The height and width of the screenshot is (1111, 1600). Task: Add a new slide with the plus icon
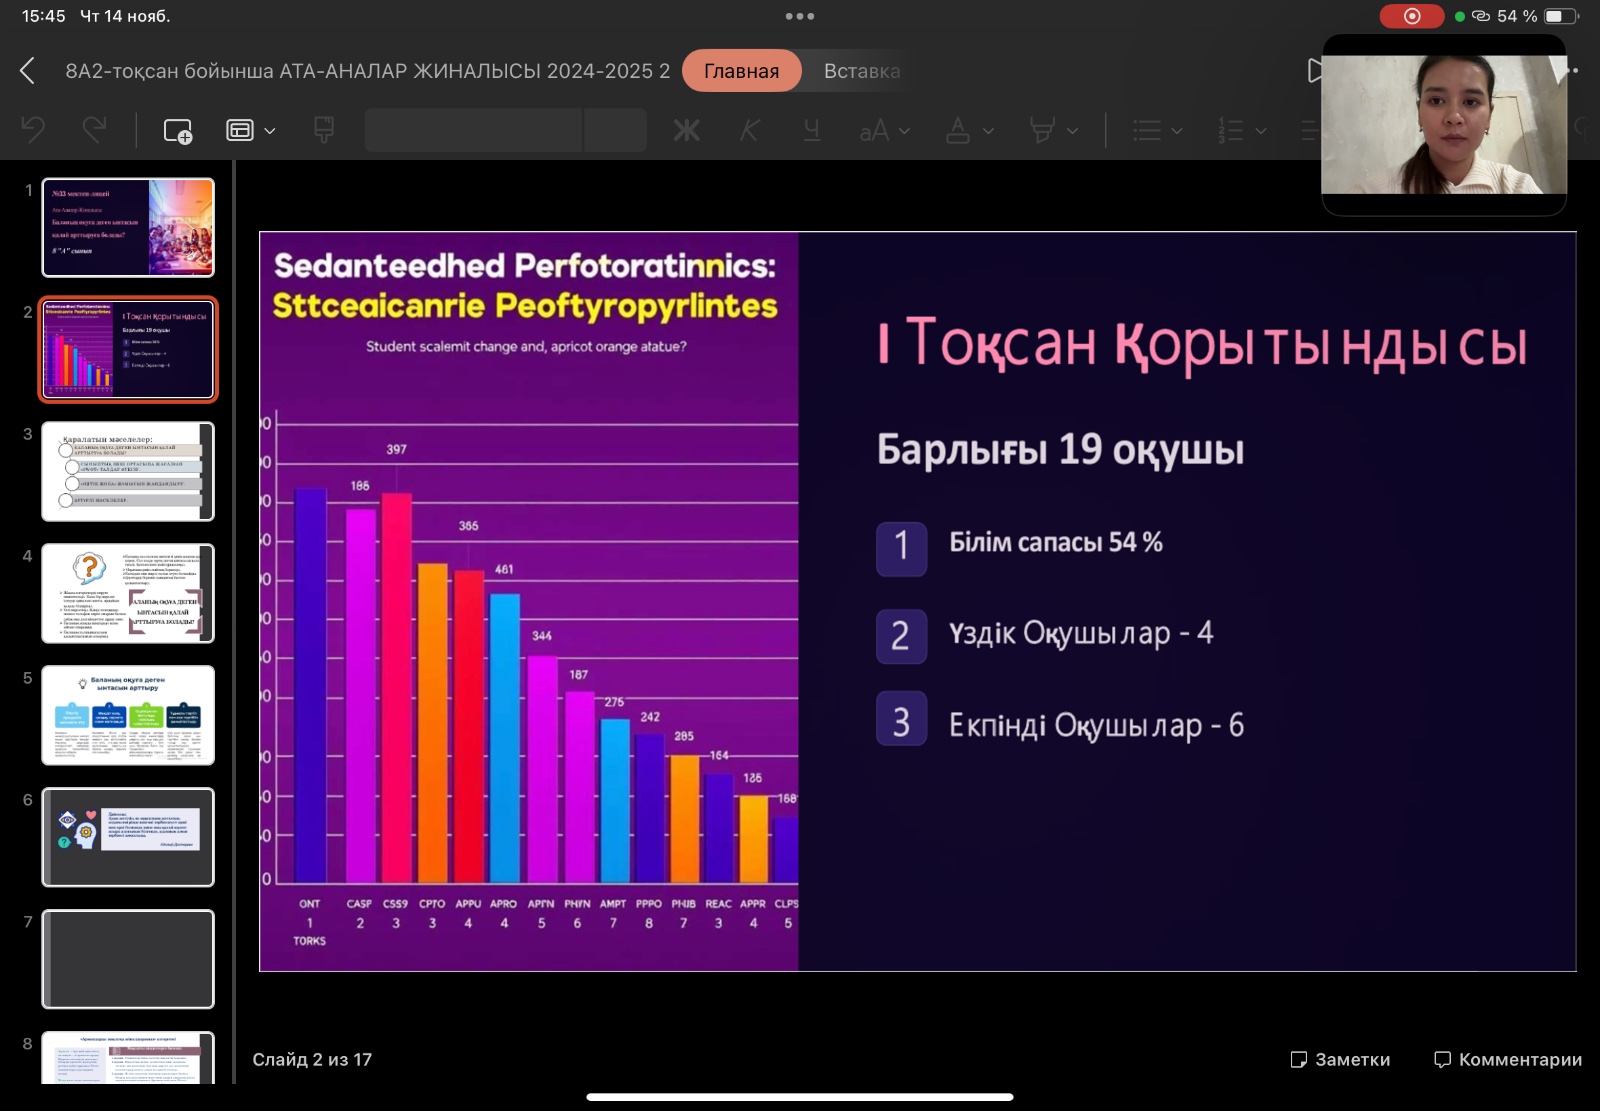(178, 131)
